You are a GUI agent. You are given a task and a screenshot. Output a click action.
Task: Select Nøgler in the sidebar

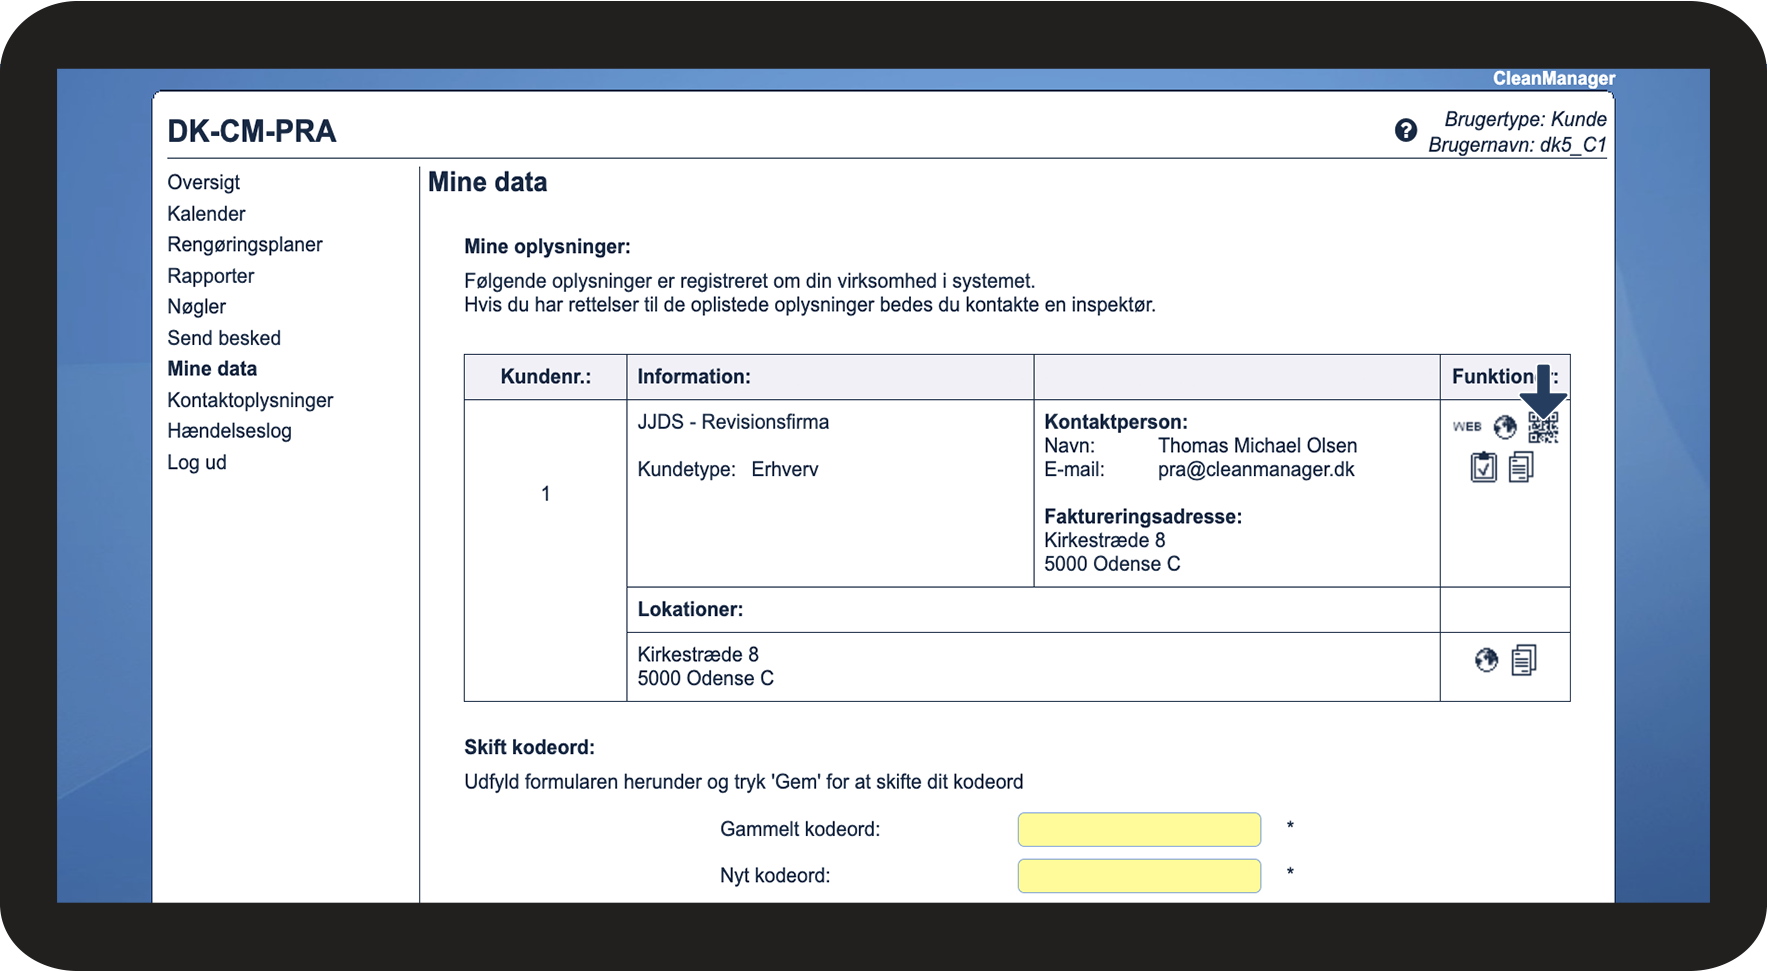point(197,307)
